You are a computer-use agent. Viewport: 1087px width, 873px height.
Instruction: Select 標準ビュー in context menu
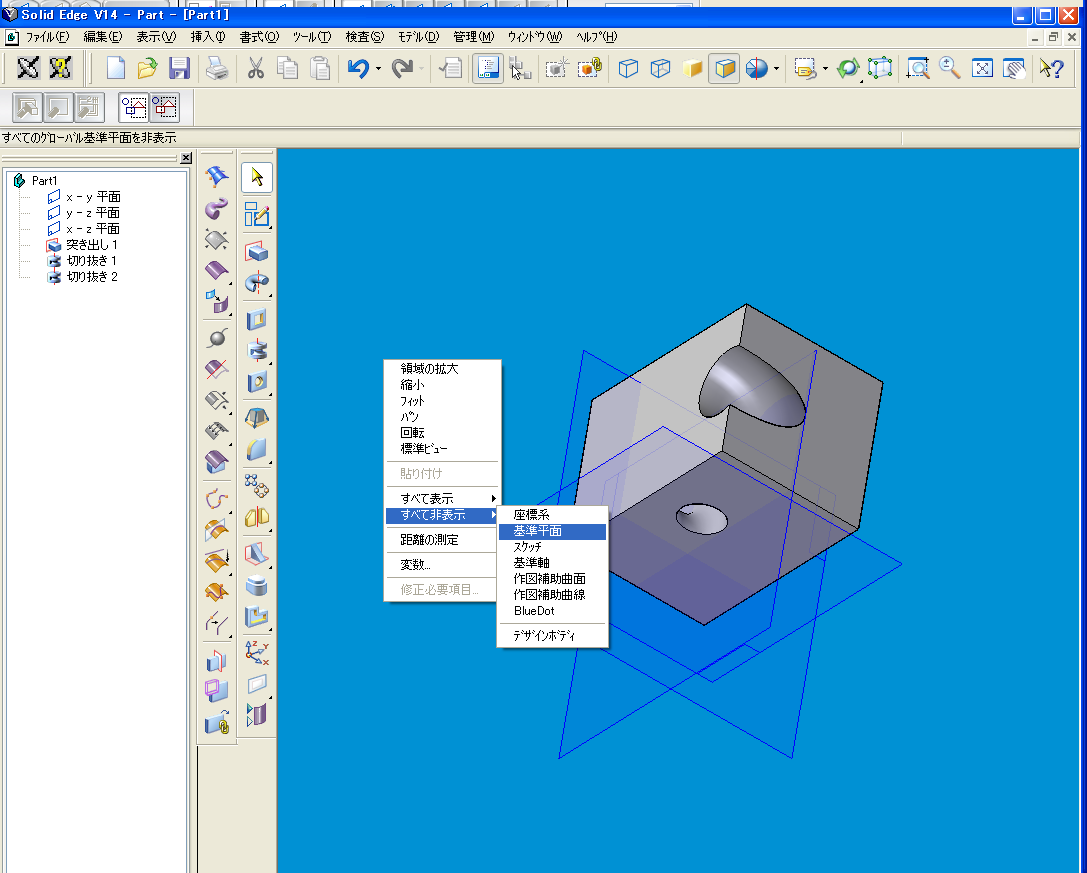click(x=442, y=449)
